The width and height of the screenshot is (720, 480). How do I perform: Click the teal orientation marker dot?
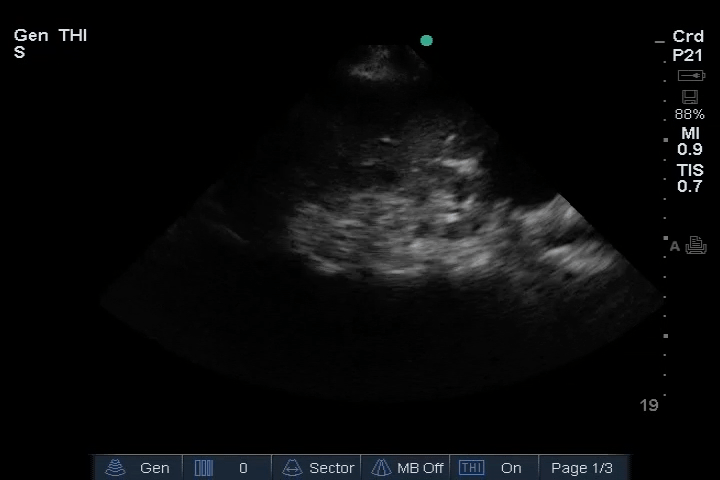click(427, 41)
